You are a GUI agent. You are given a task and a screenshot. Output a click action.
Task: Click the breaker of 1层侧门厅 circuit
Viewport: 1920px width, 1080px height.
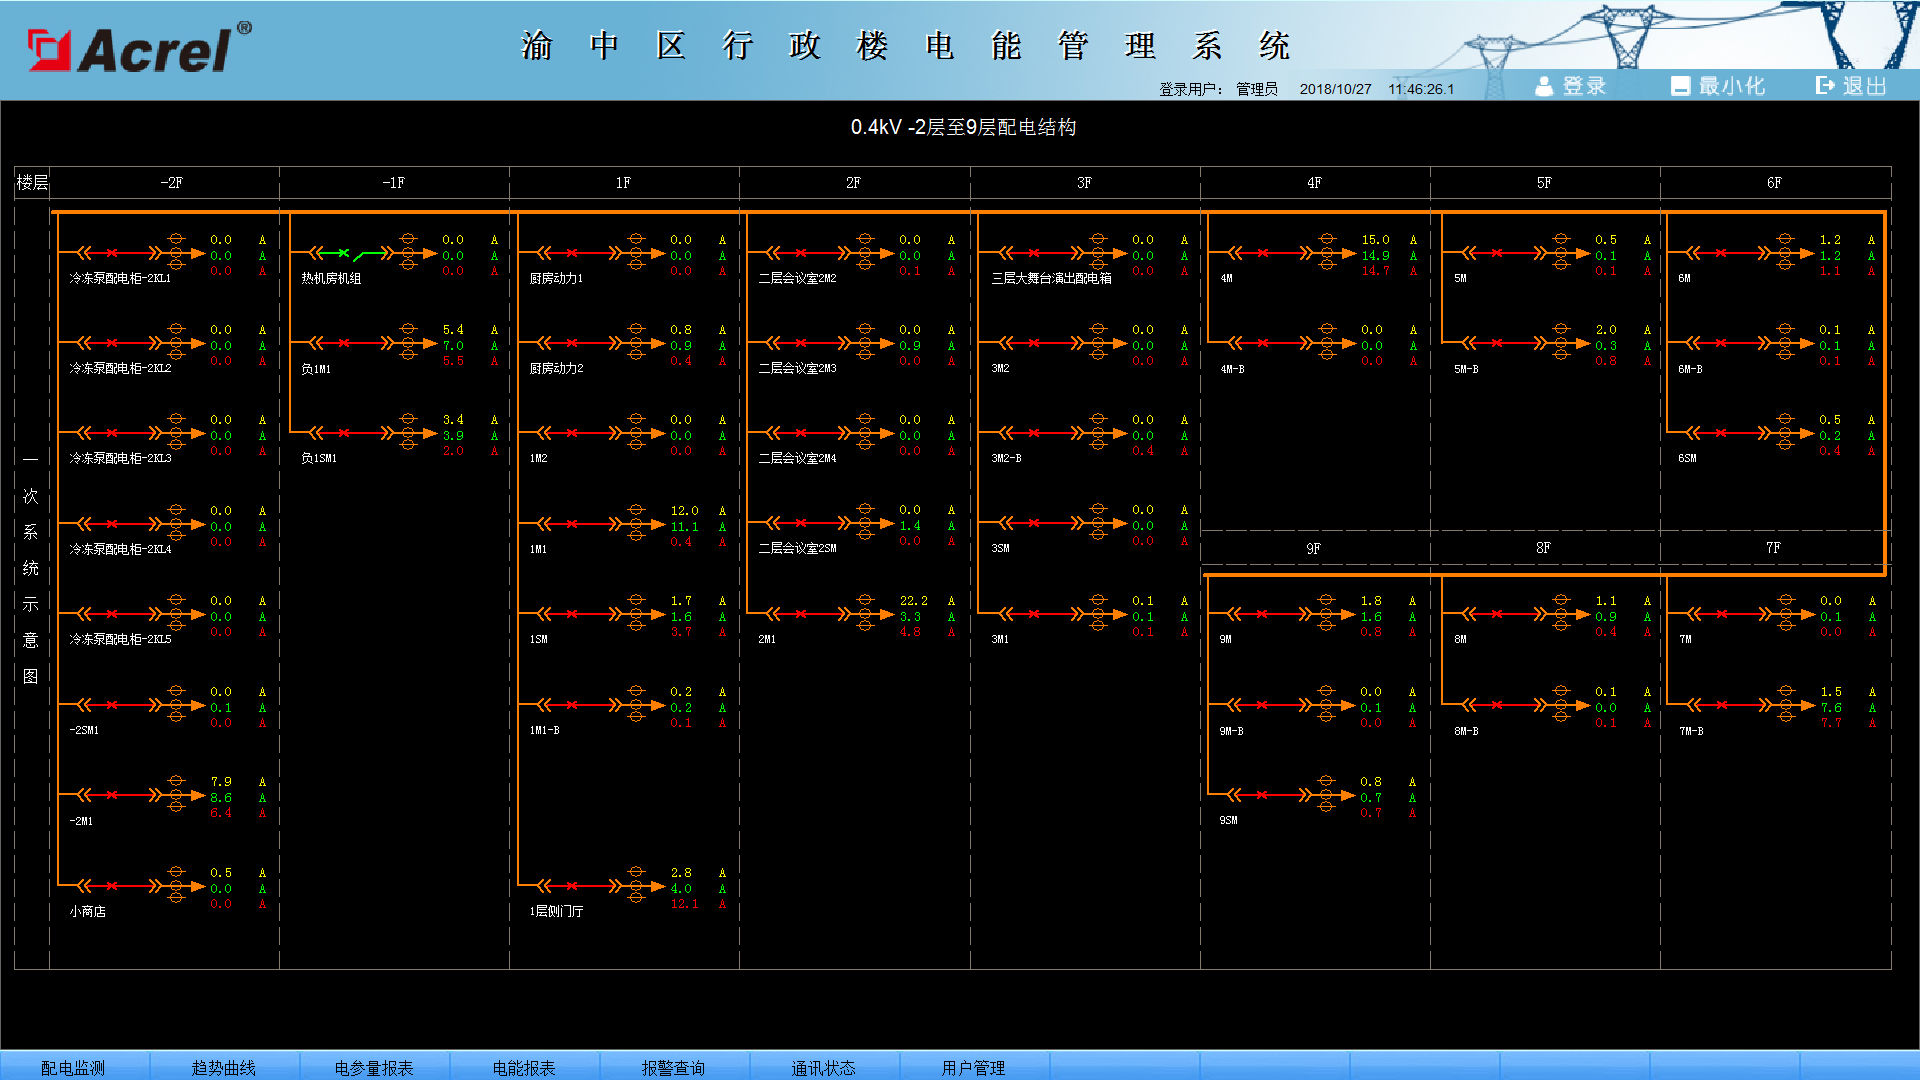point(572,886)
